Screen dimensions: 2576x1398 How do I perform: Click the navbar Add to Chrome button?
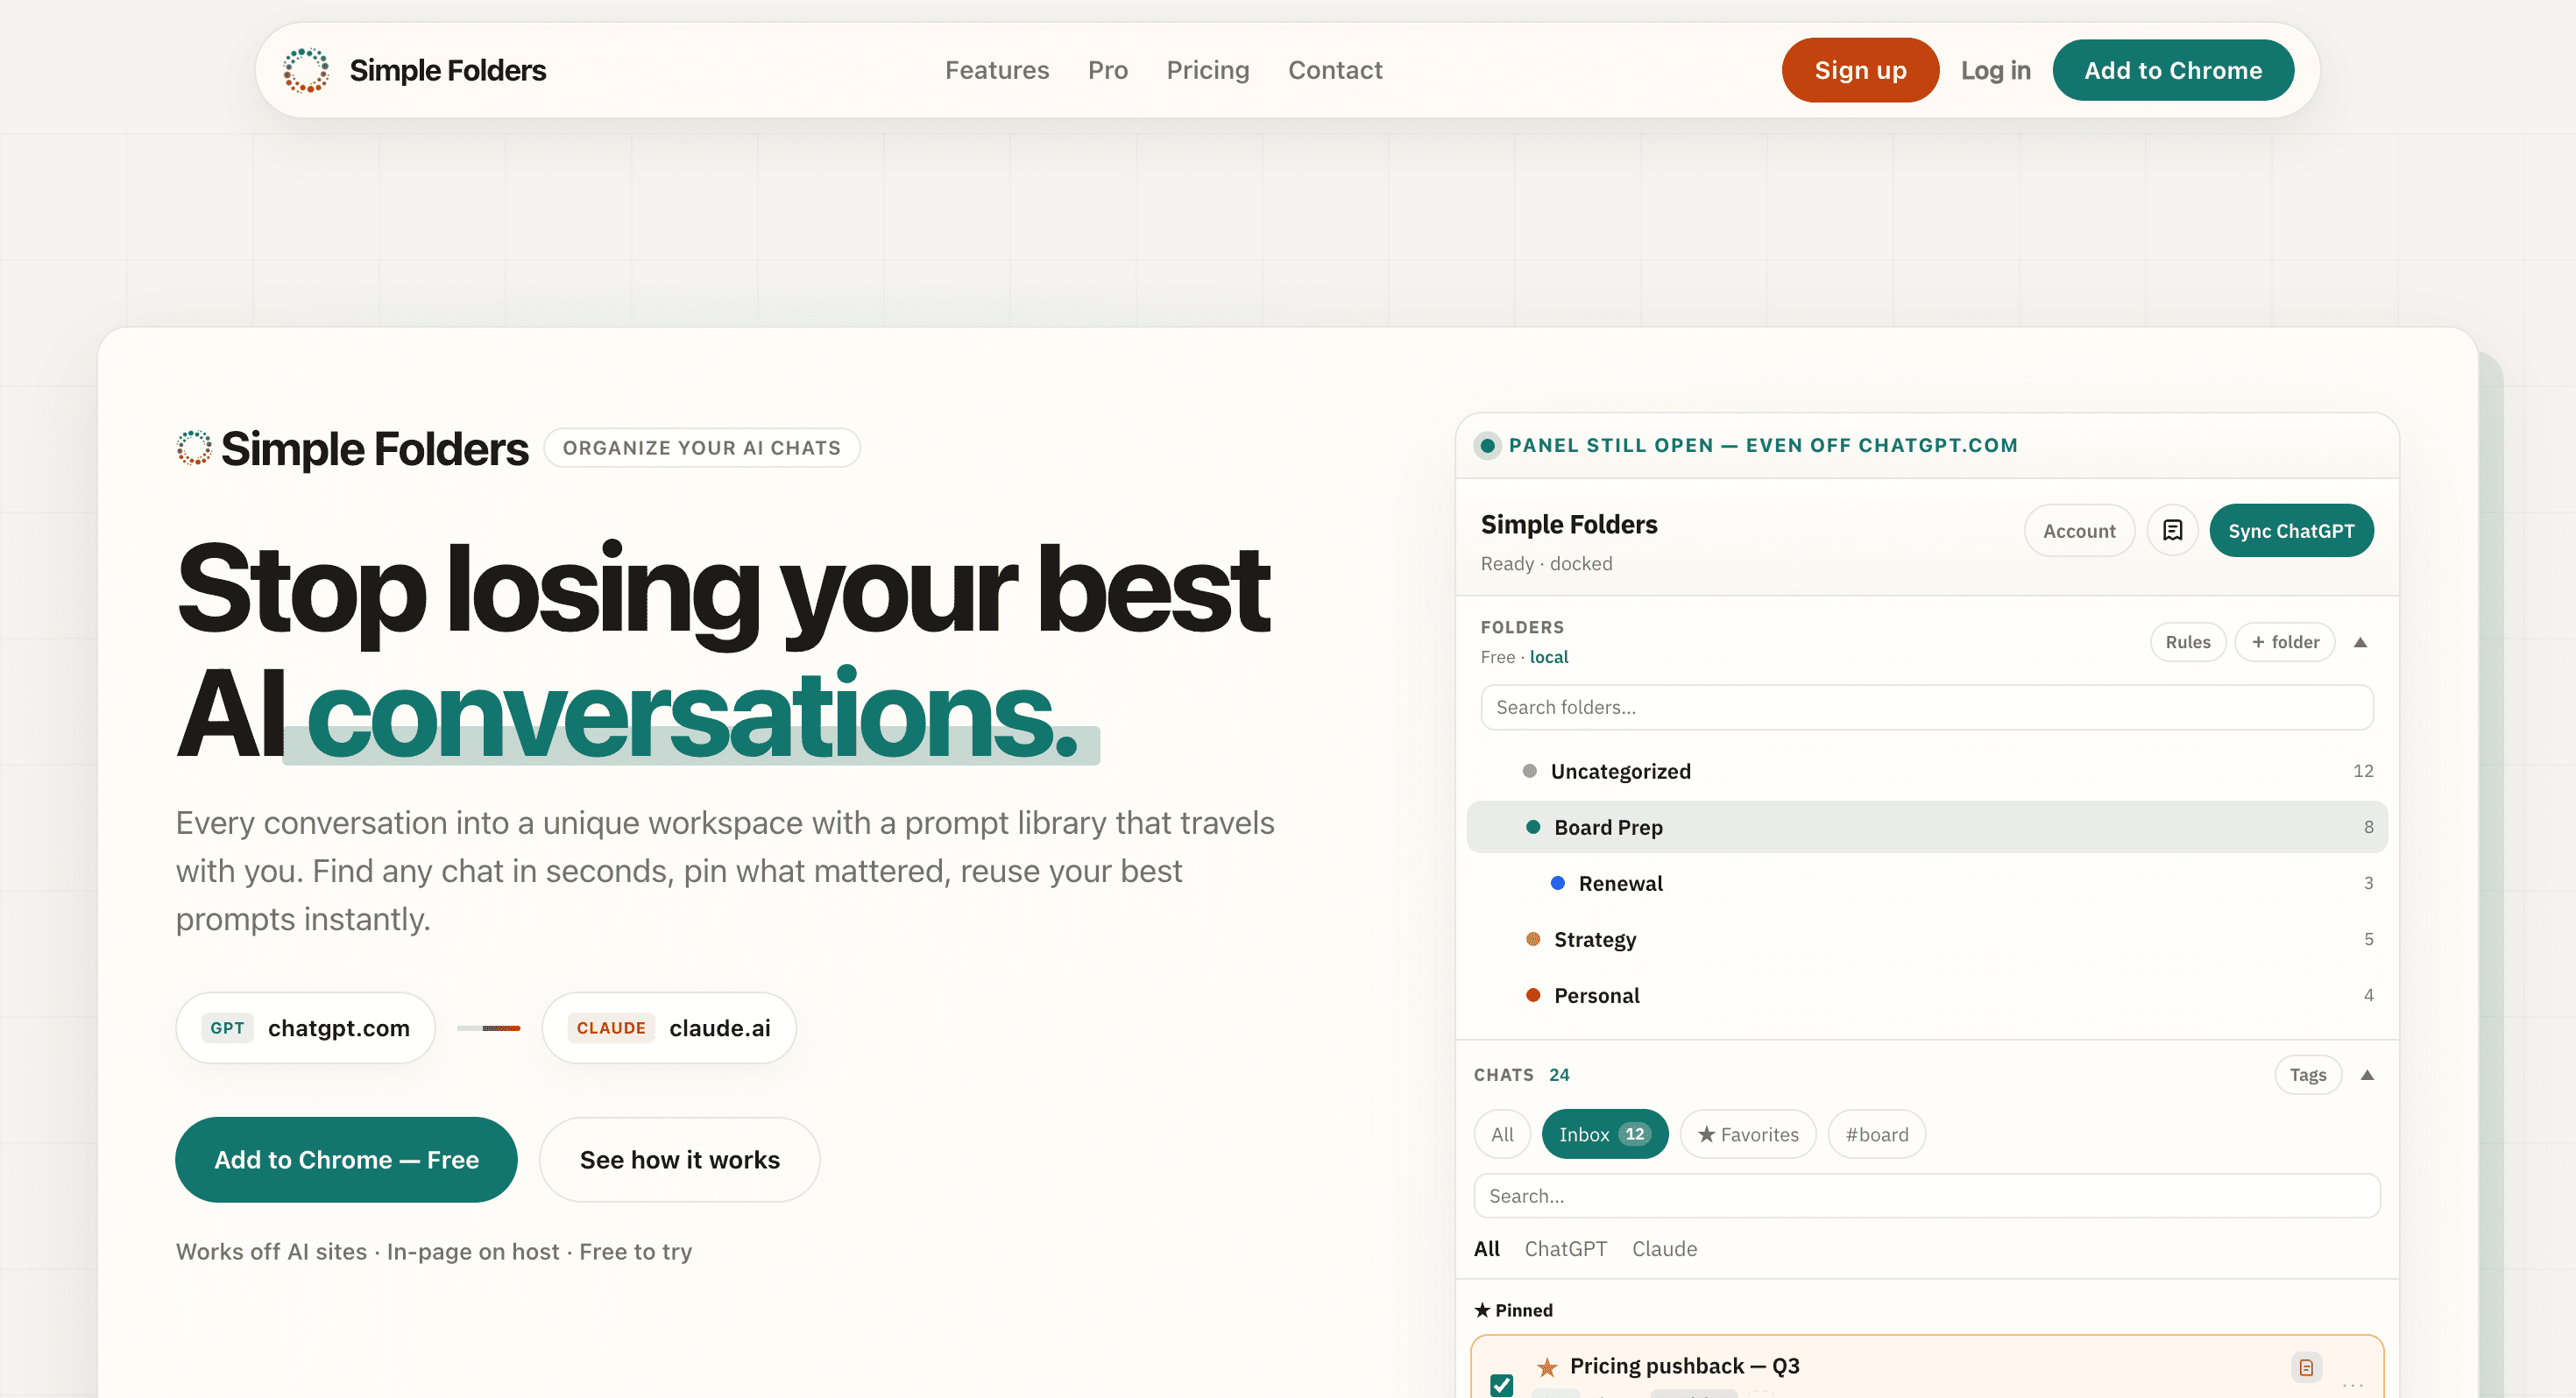[2173, 70]
